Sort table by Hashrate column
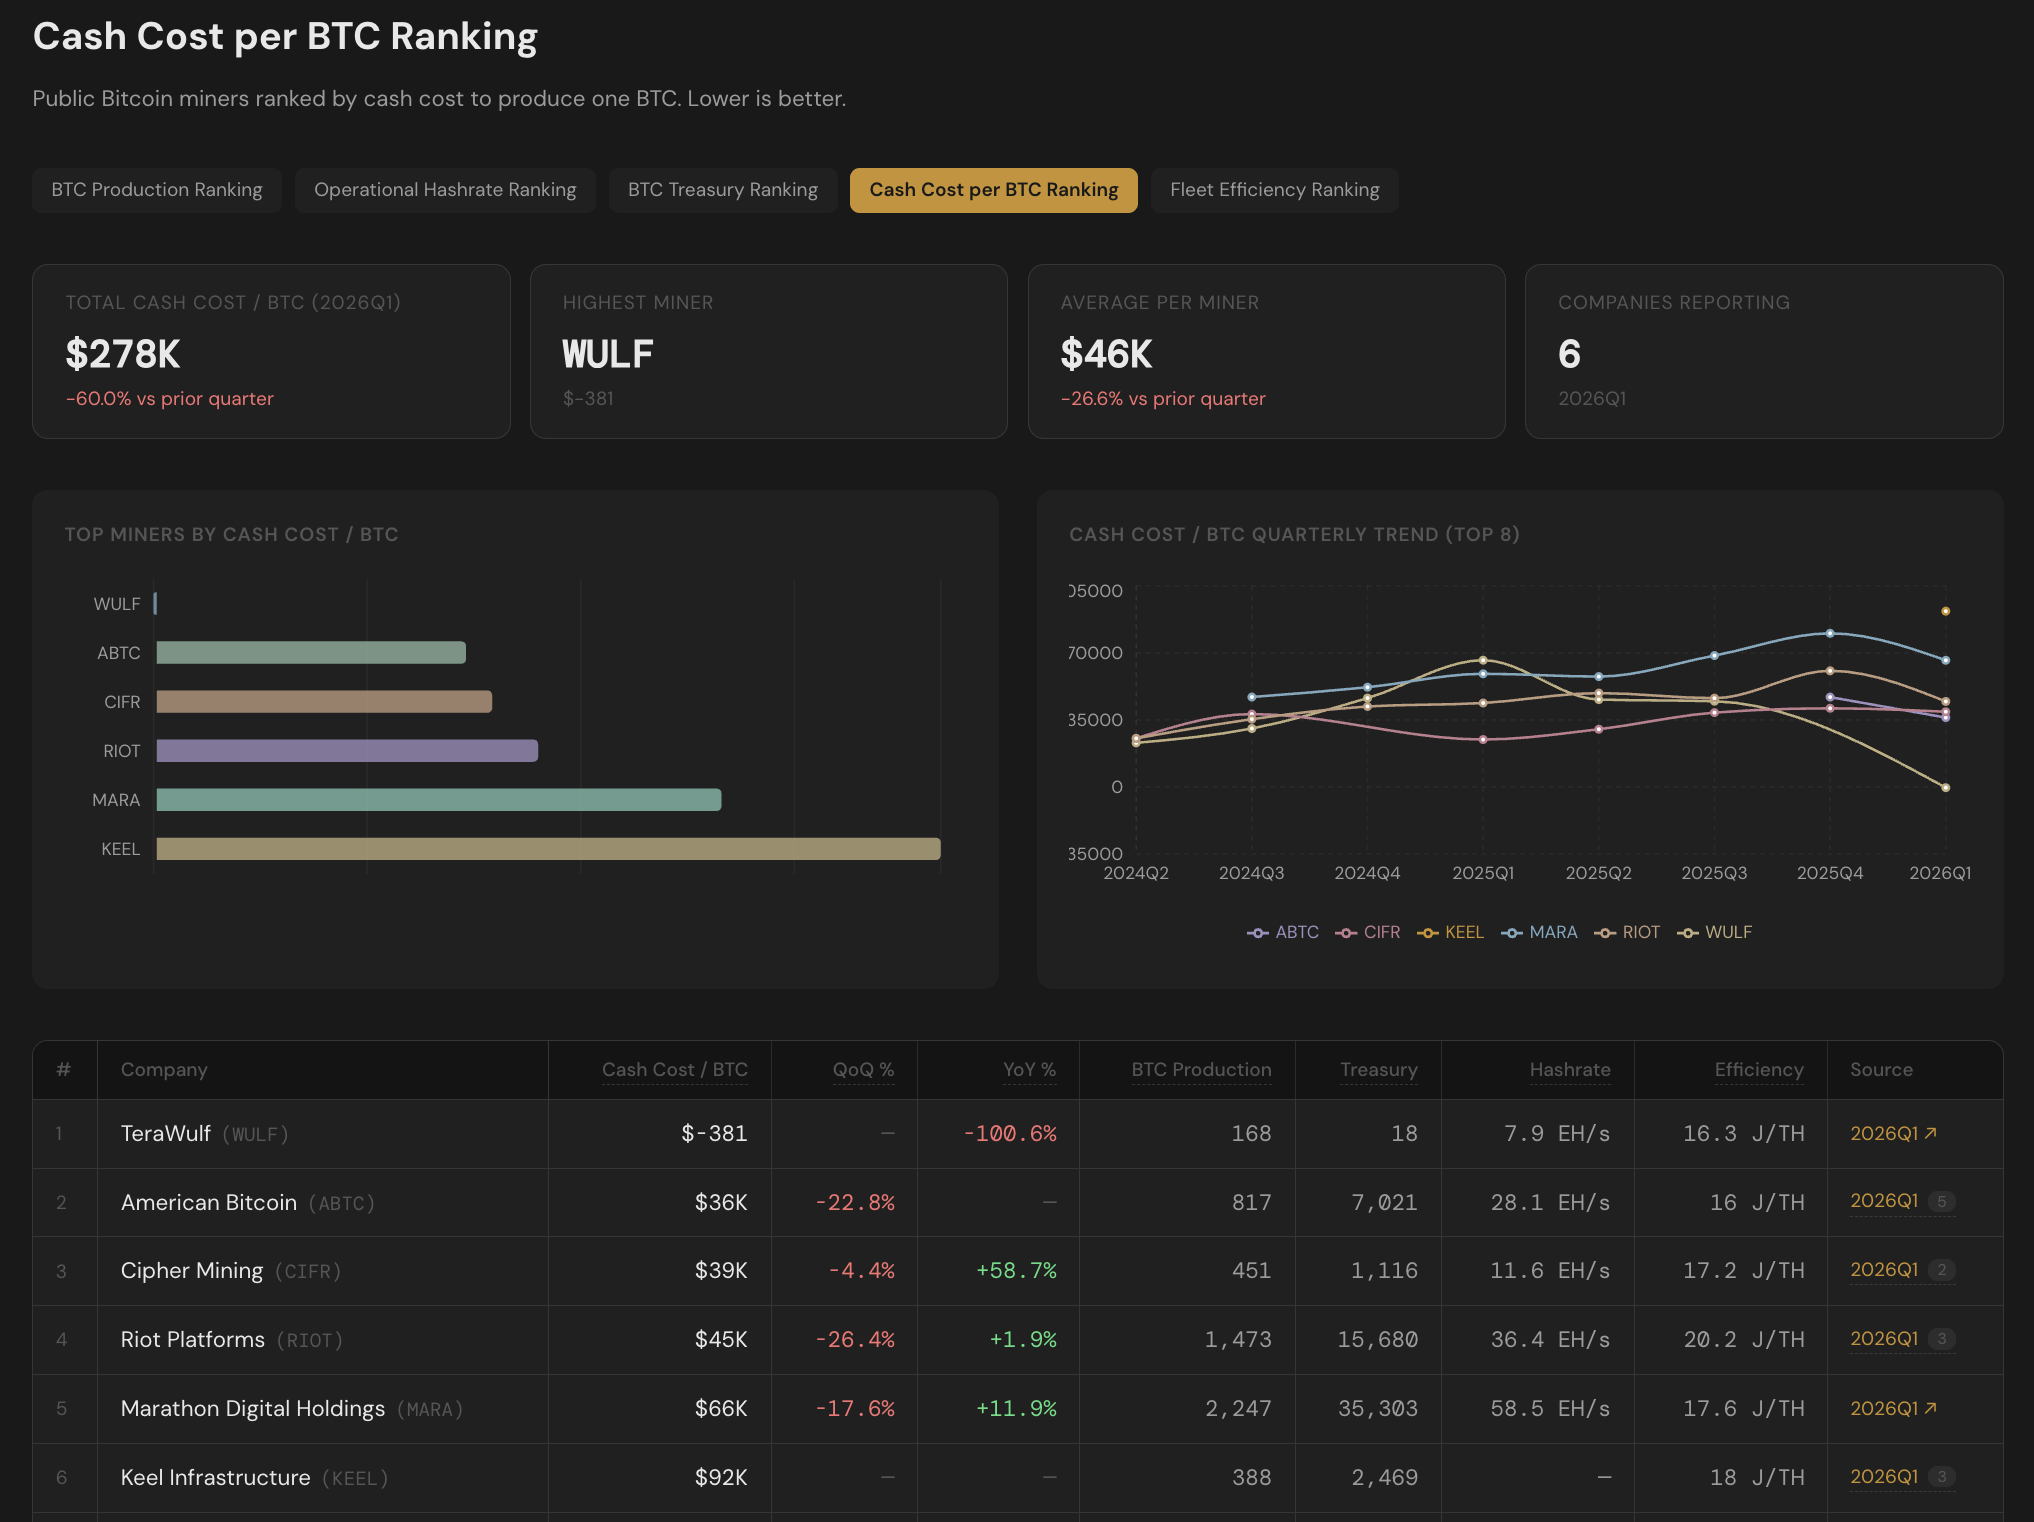 [1570, 1070]
